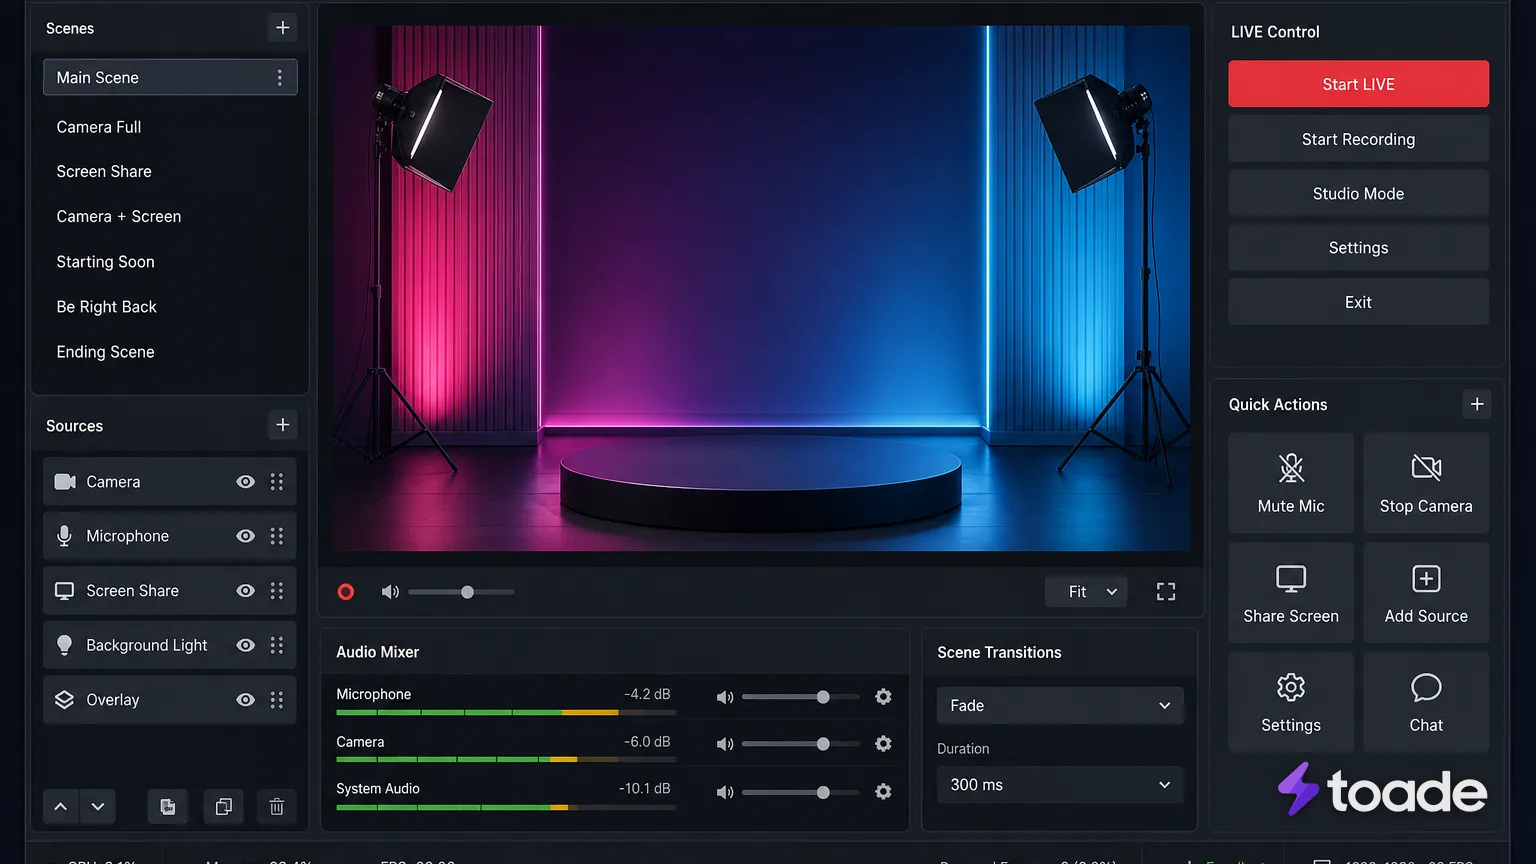Toggle Stop Camera quick action
The height and width of the screenshot is (864, 1536).
click(x=1426, y=483)
